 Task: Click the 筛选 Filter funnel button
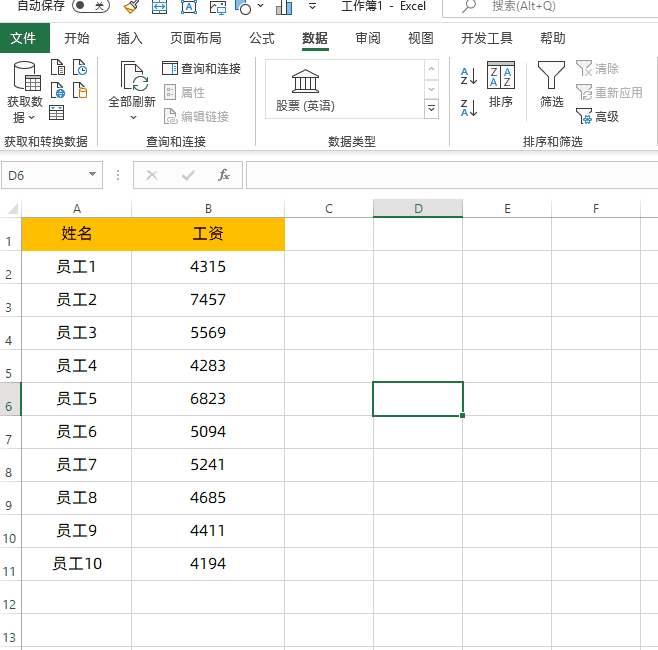click(x=551, y=85)
